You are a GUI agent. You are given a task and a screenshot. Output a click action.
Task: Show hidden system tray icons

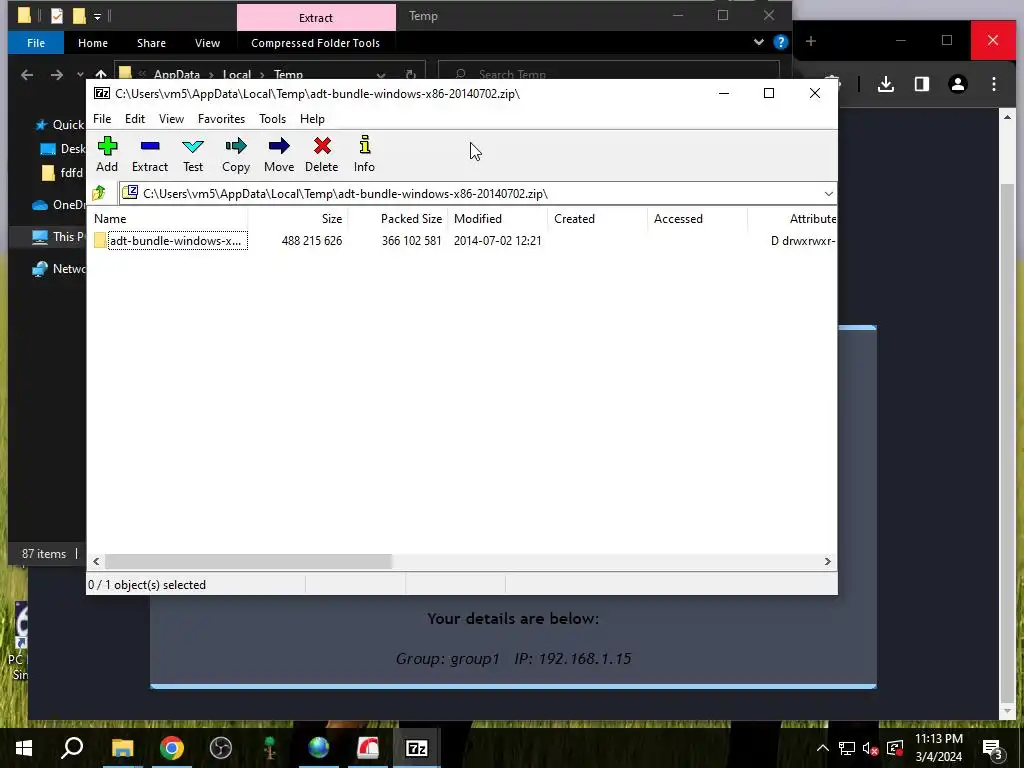[822, 748]
